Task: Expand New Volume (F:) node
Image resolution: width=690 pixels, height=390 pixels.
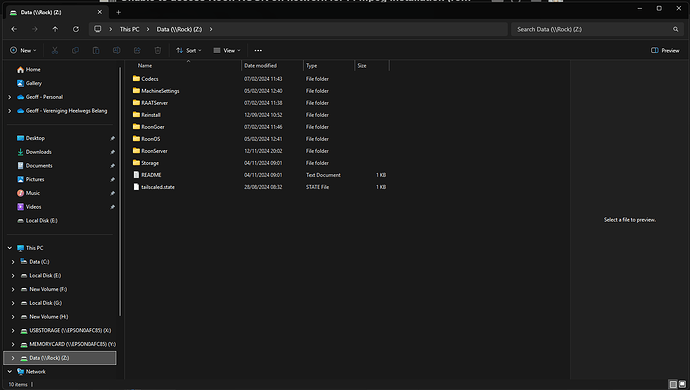Action: pos(13,289)
